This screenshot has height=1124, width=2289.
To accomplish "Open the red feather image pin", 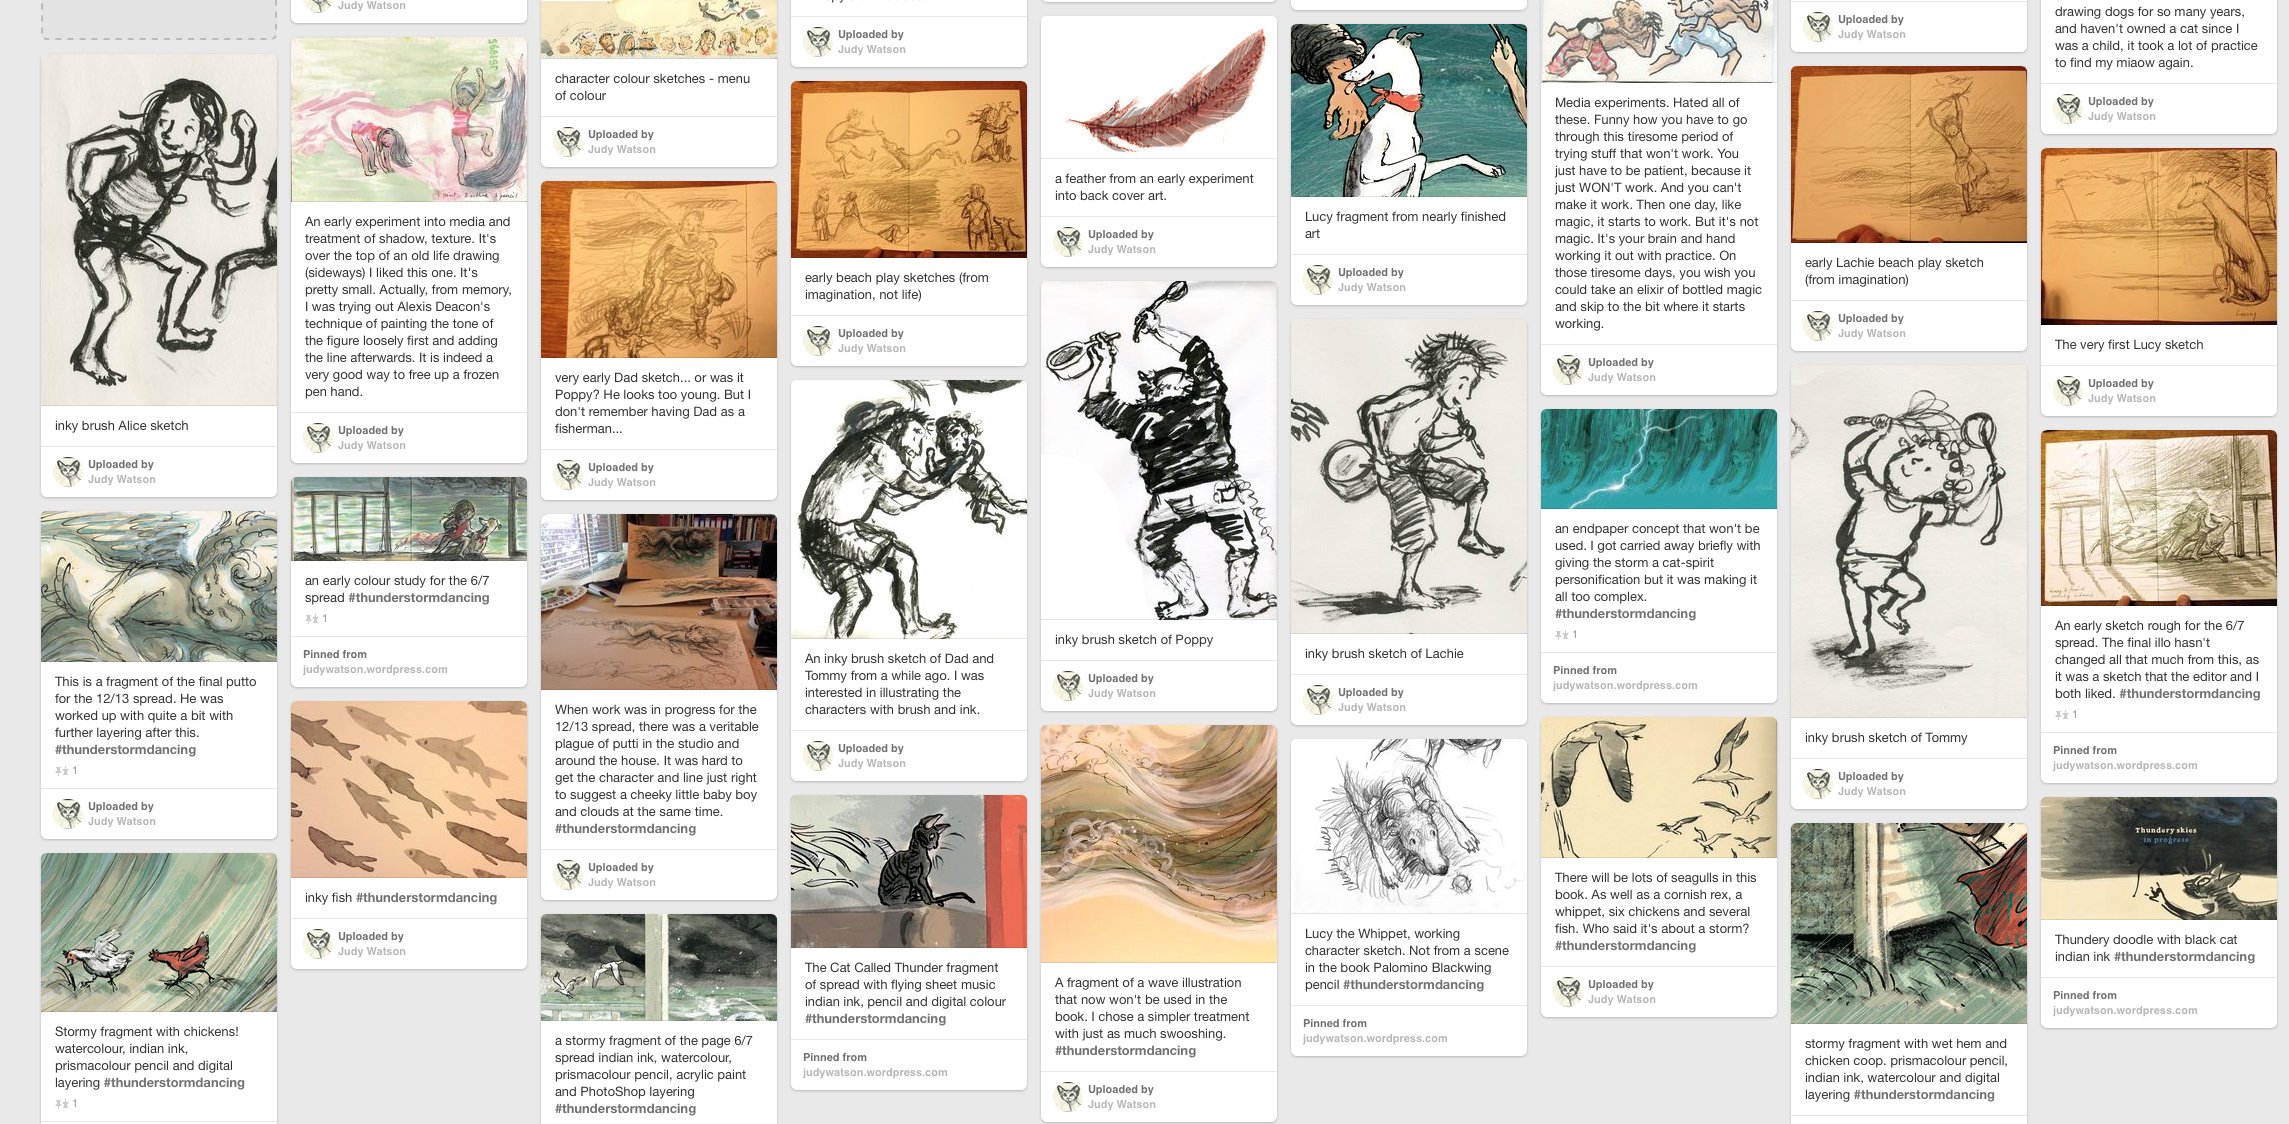I will [x=1159, y=88].
